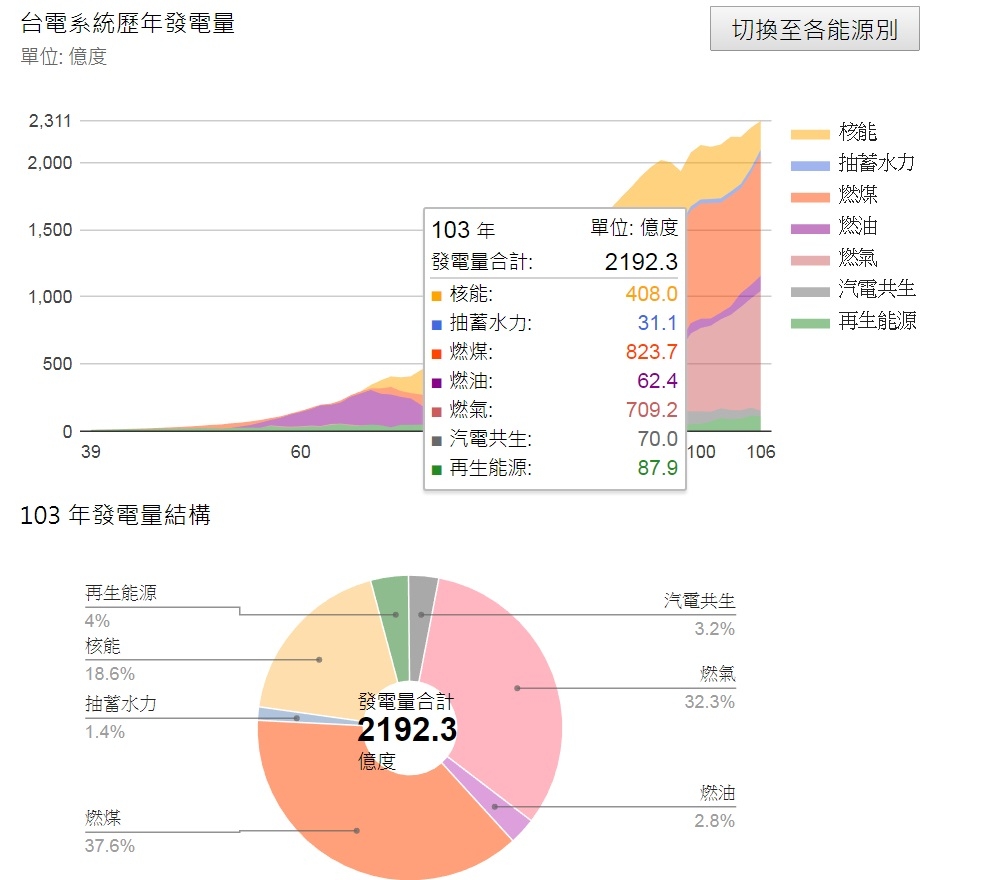
Task: Click the tooltip 汽電共生 70.0 value
Action: point(658,438)
